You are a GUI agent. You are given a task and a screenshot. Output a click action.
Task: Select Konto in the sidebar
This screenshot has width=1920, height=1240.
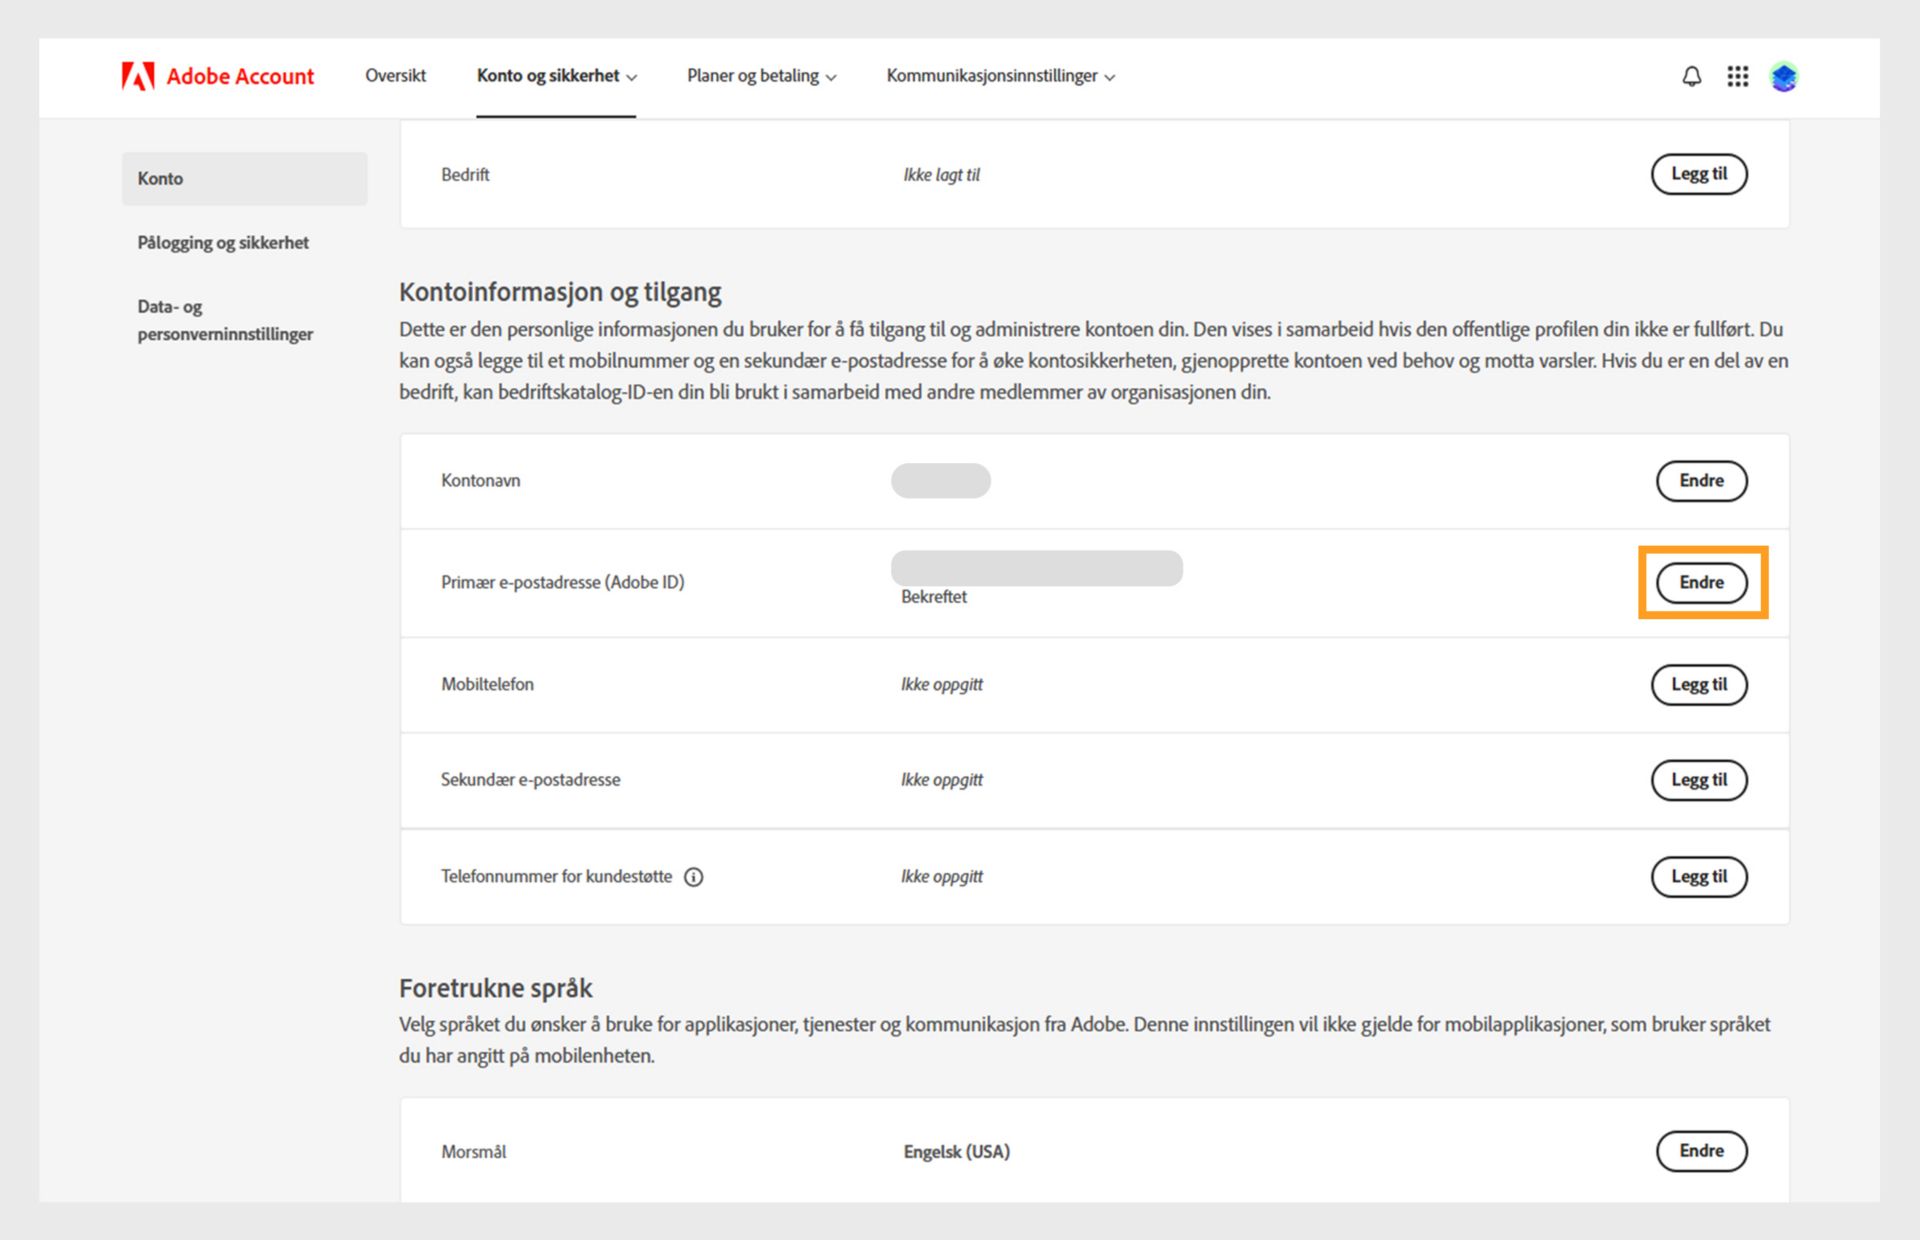click(x=245, y=179)
